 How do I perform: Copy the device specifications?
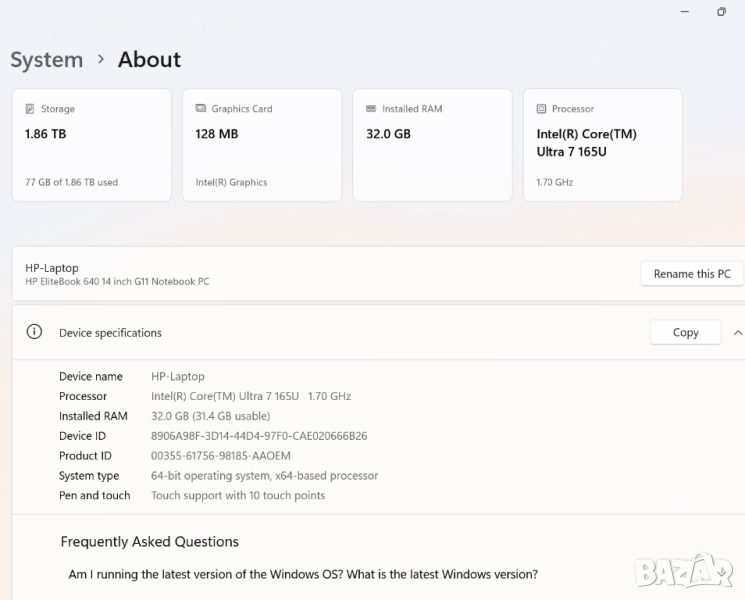tap(685, 332)
